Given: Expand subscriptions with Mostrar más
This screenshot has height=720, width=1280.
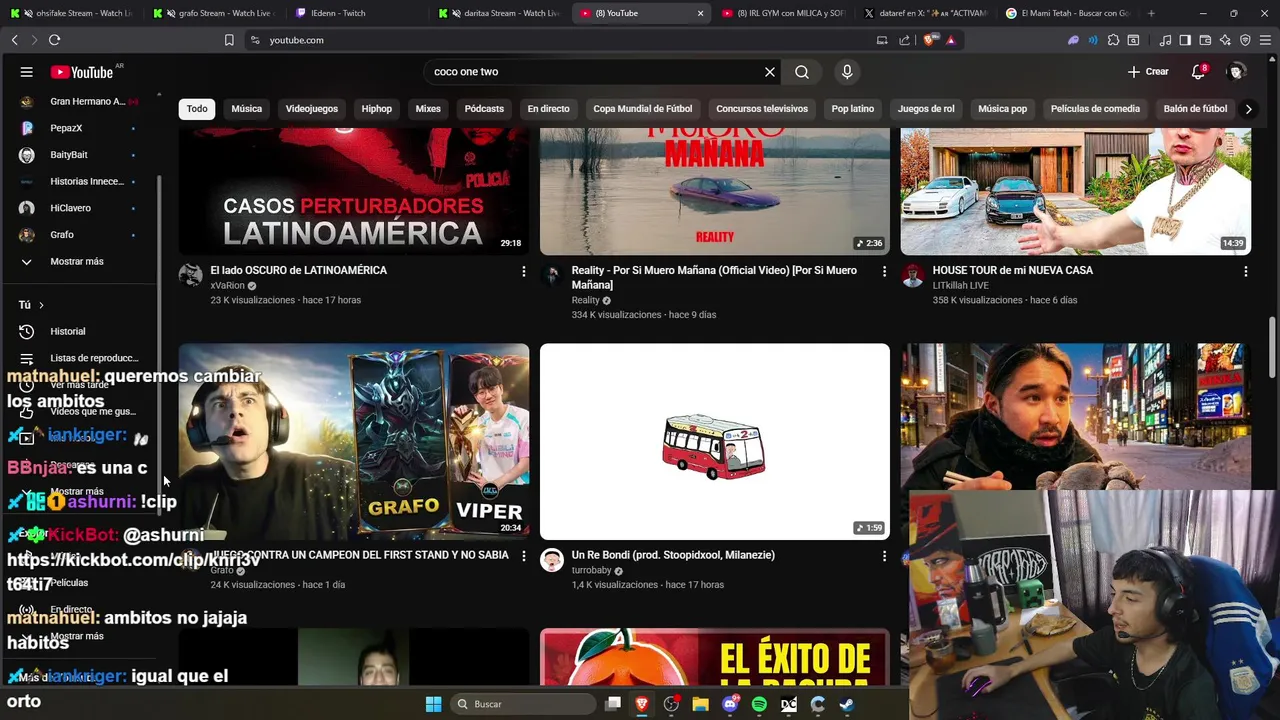Looking at the screenshot, I should 77,261.
